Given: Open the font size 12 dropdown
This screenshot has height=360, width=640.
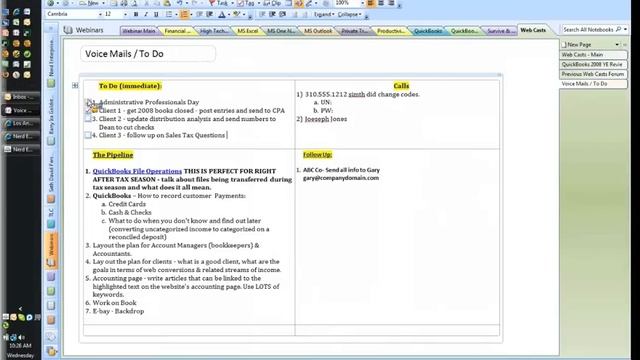Looking at the screenshot, I should point(125,14).
